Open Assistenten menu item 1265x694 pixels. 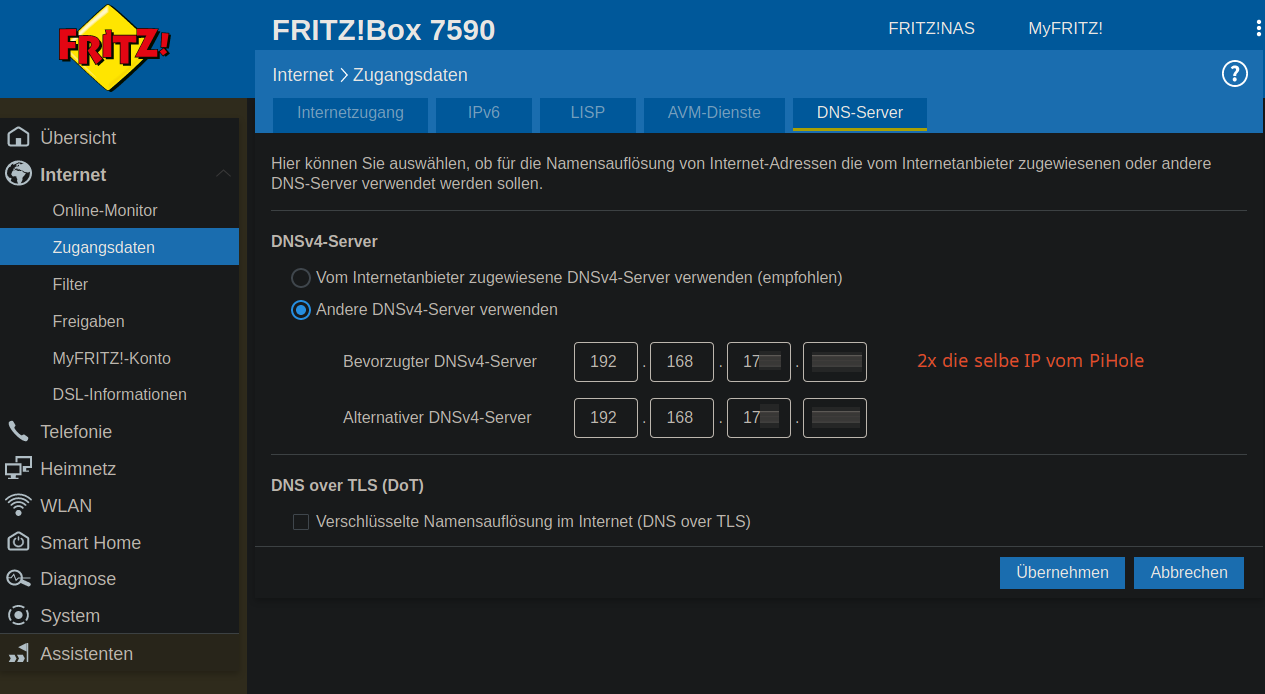point(86,653)
